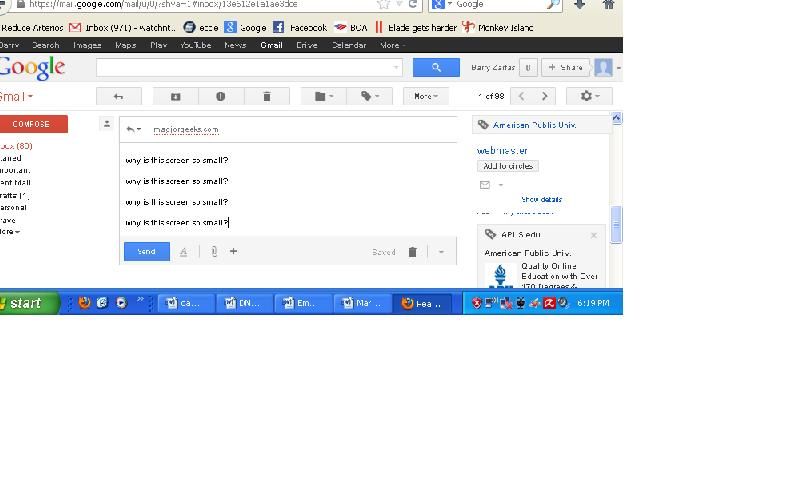Viewport: 800px width, 480px height.
Task: Click the Add to circles button
Action: (x=507, y=166)
